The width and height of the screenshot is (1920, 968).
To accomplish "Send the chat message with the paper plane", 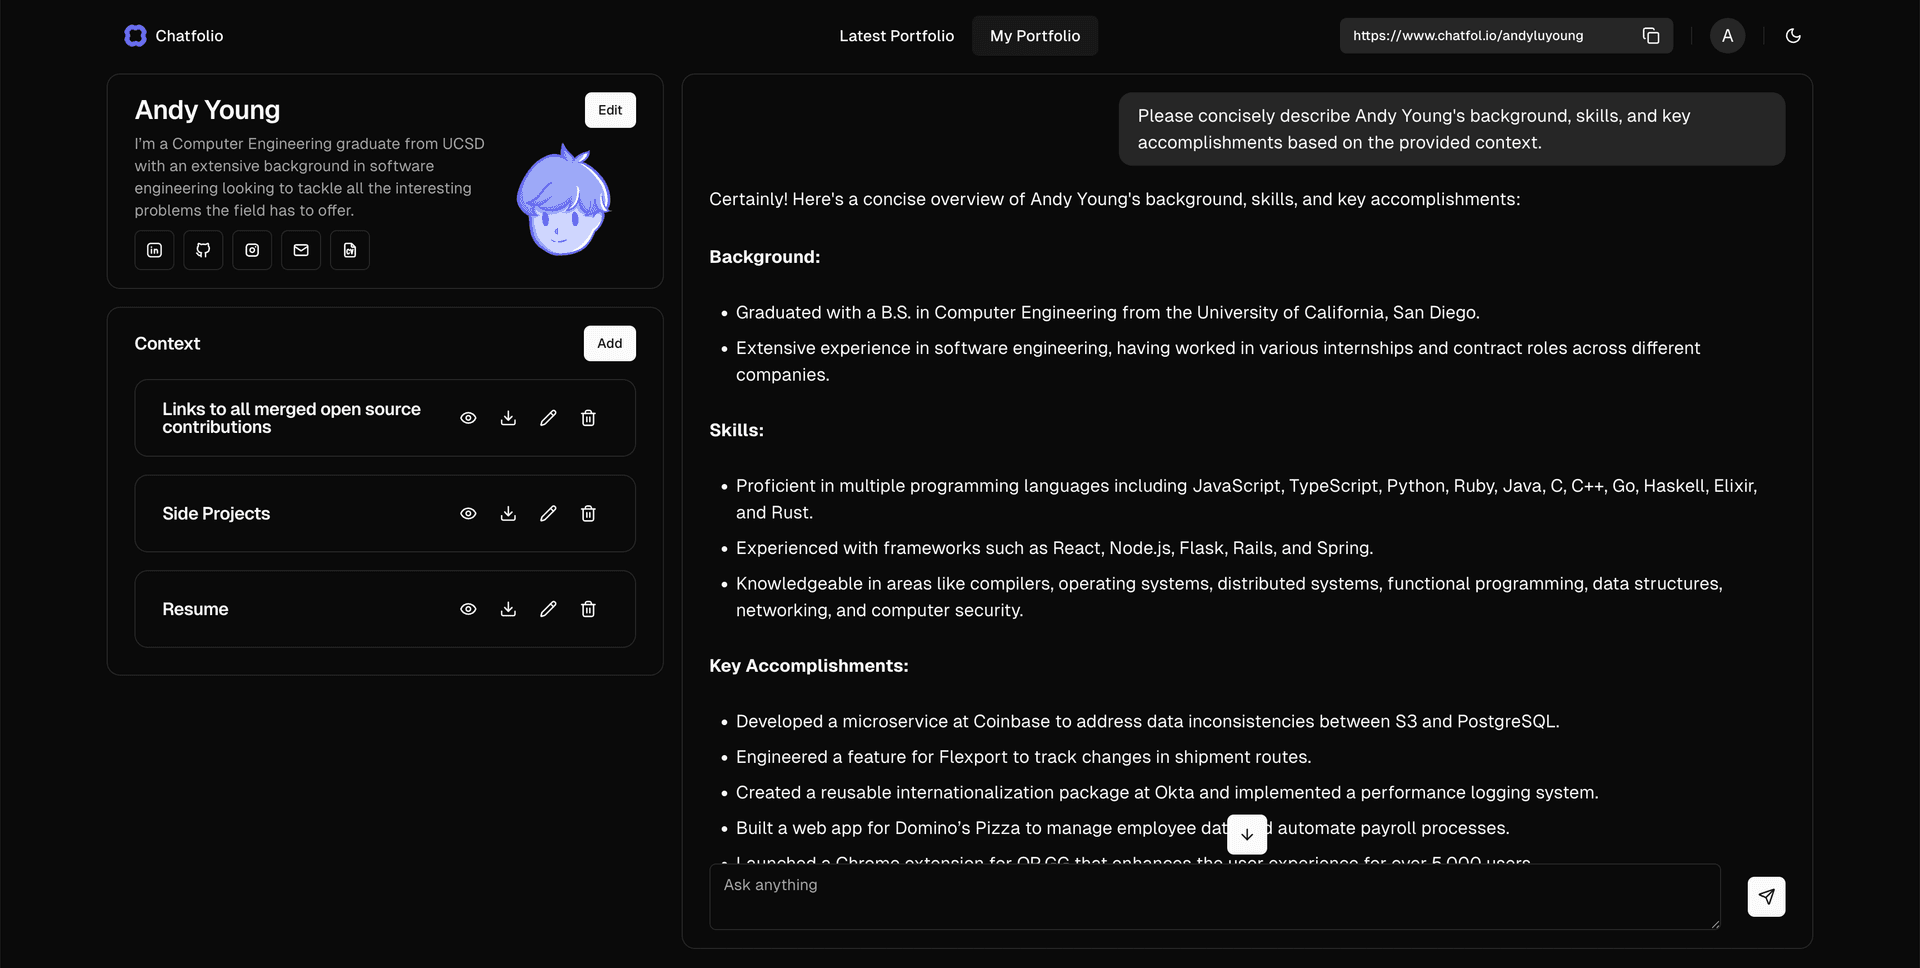I will tap(1766, 896).
